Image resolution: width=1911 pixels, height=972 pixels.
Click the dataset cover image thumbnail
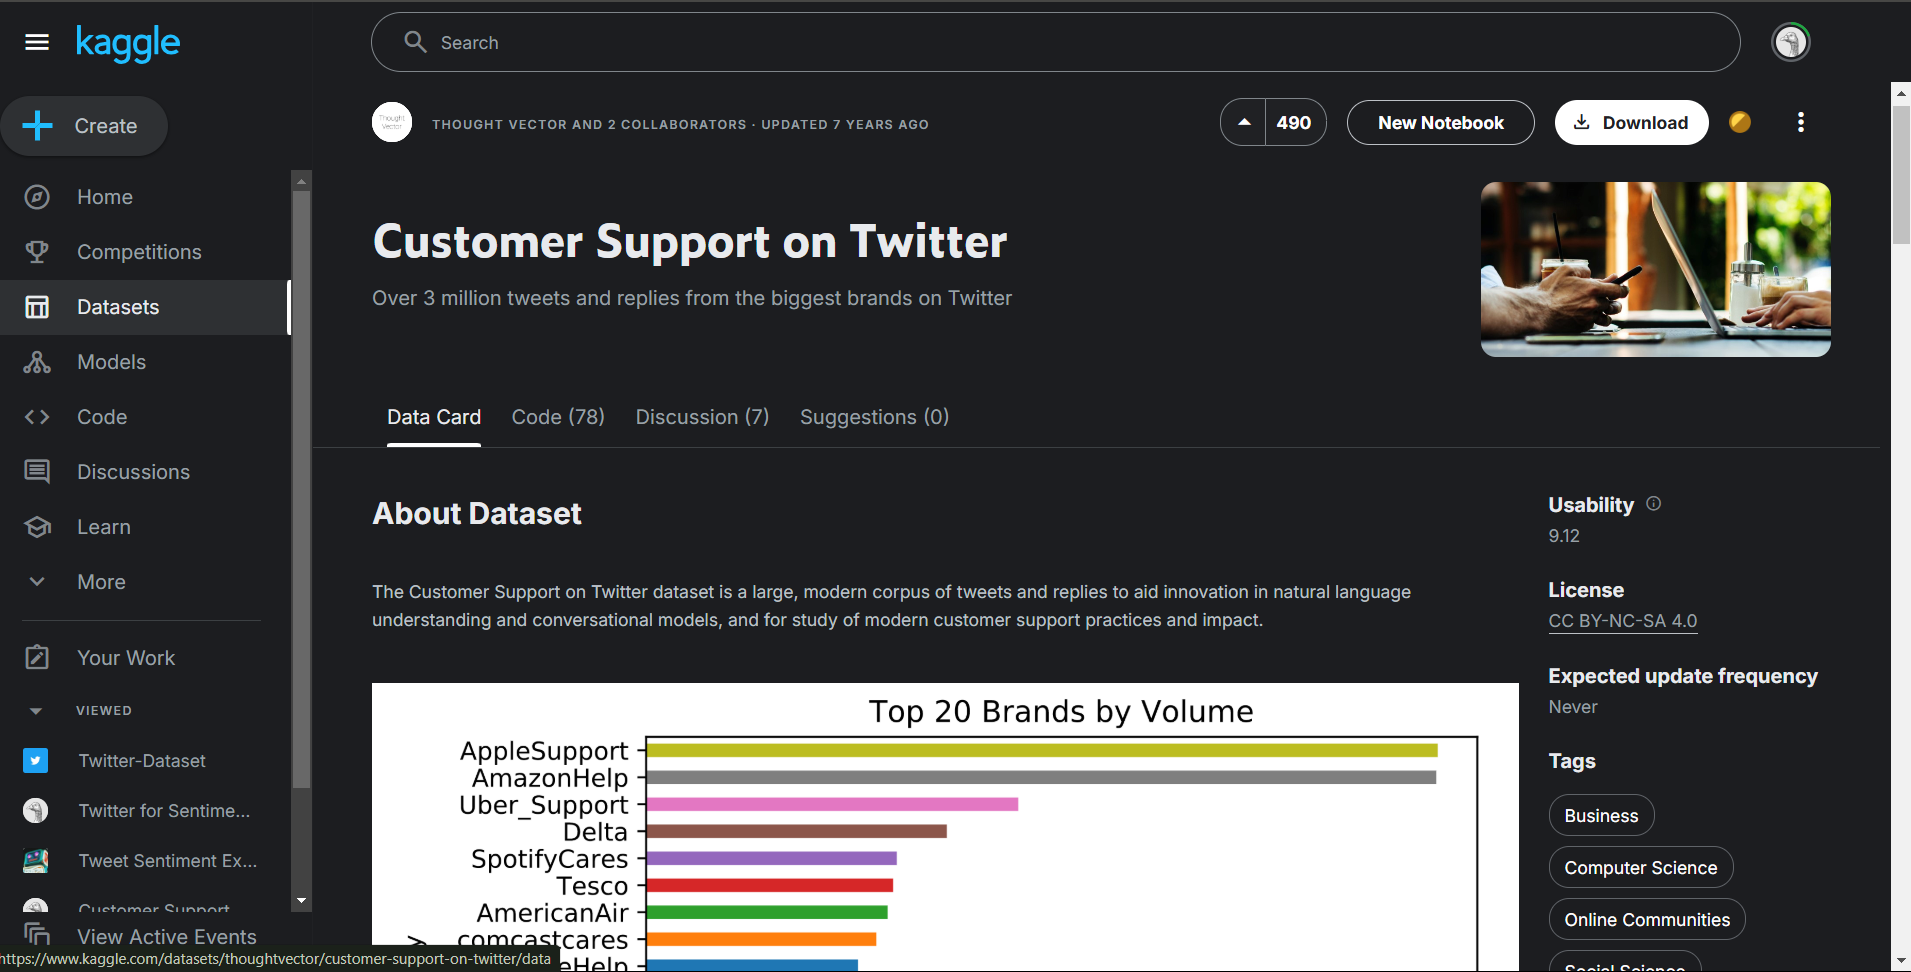pyautogui.click(x=1655, y=269)
